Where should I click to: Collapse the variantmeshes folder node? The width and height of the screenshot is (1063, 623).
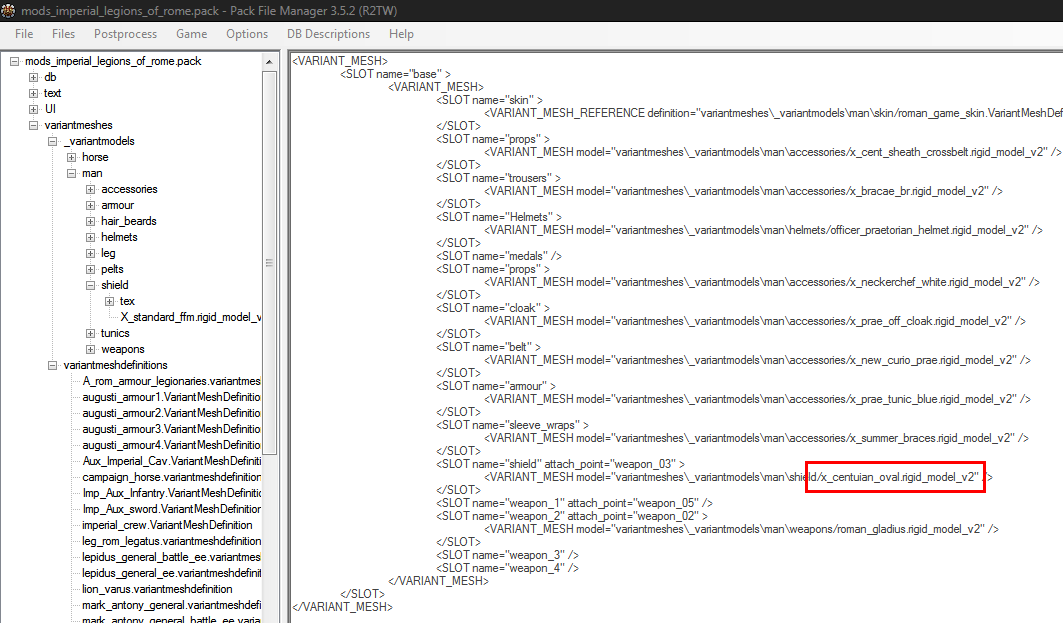(33, 125)
